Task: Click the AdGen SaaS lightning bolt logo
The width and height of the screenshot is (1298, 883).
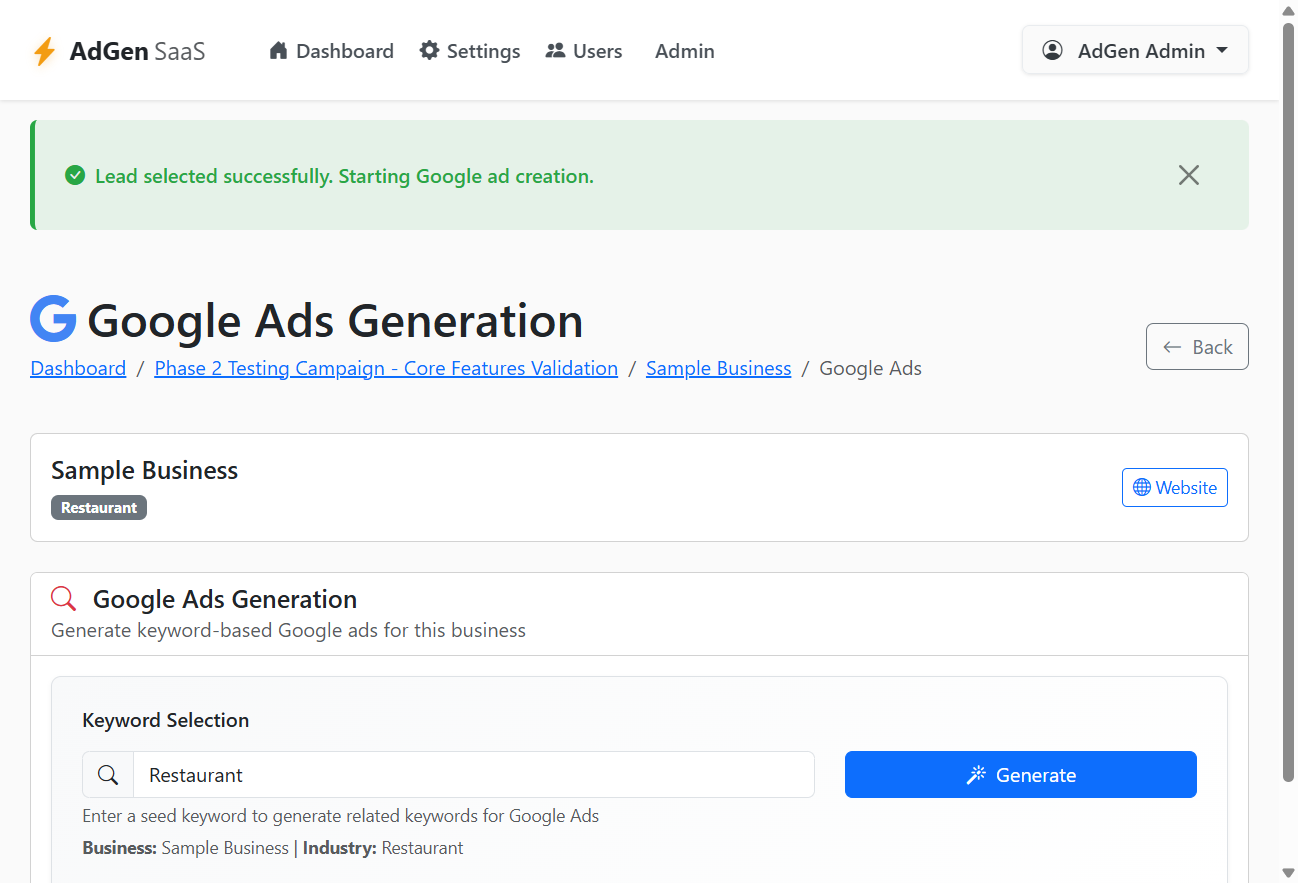Action: click(x=44, y=51)
